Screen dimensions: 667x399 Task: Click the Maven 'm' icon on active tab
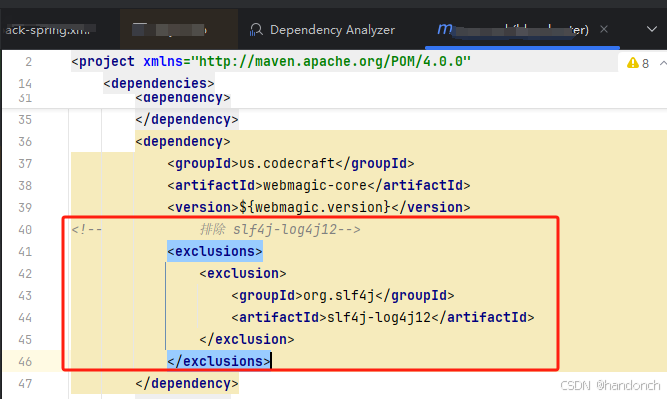[445, 29]
